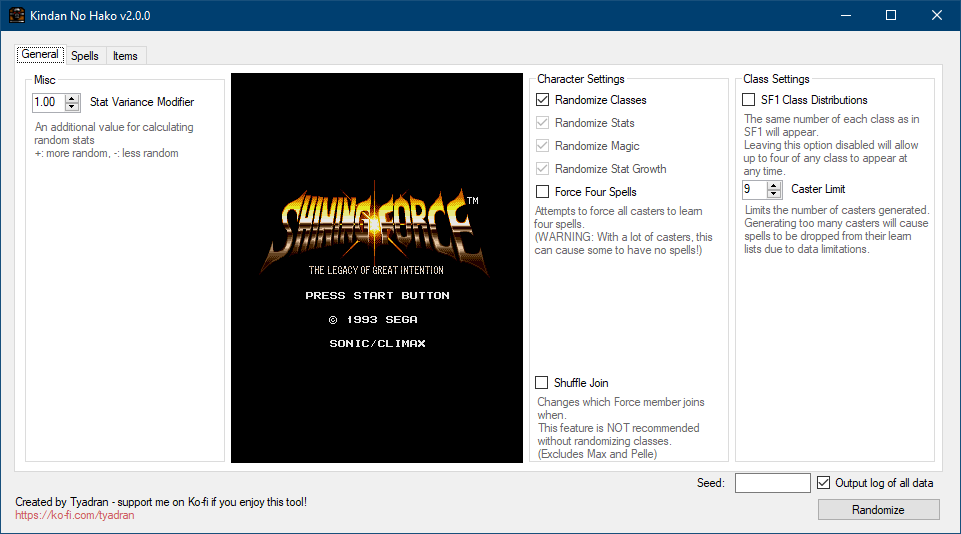Click the Stat Variance Modifier value field
The height and width of the screenshot is (534, 961).
[x=47, y=102]
